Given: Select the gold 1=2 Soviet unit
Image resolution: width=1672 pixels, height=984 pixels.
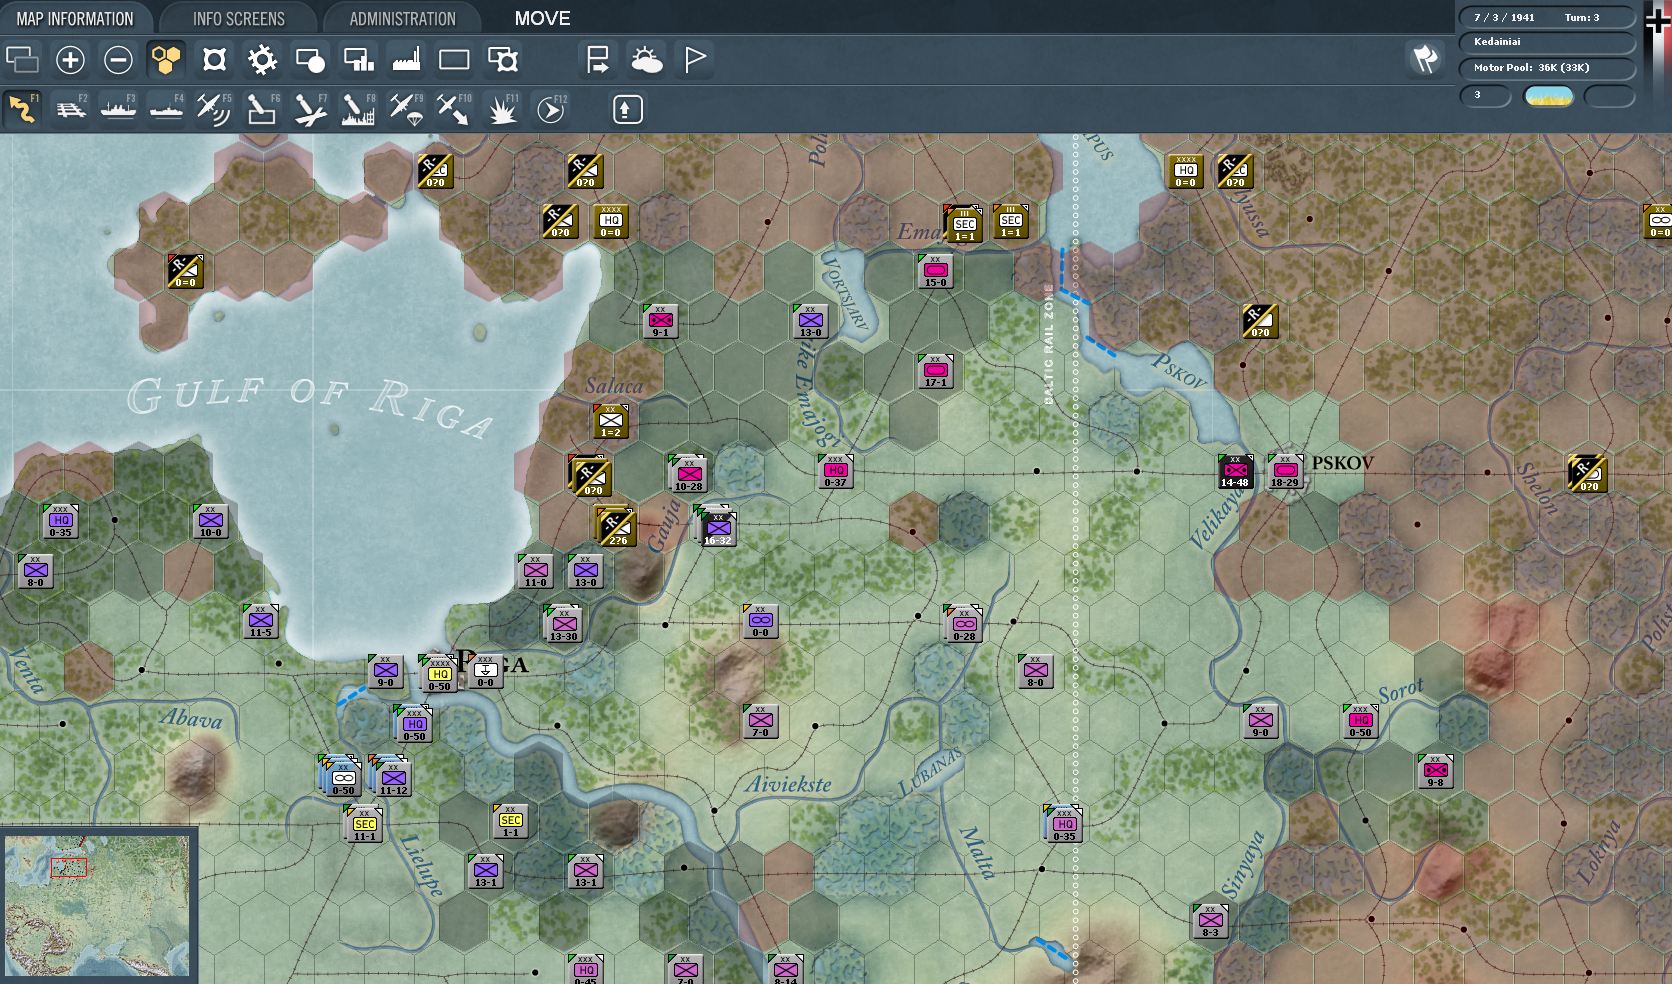Looking at the screenshot, I should pyautogui.click(x=611, y=421).
